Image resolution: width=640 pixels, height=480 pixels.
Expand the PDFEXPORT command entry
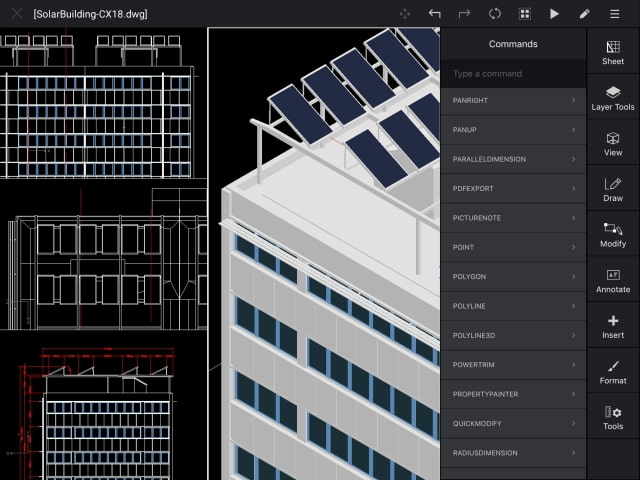[x=573, y=188]
